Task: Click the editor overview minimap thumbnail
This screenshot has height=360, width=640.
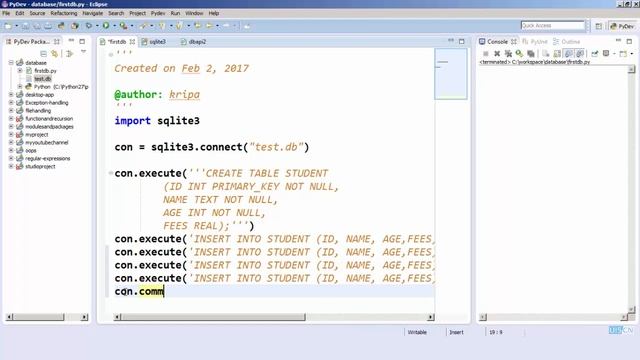Action: tap(451, 74)
